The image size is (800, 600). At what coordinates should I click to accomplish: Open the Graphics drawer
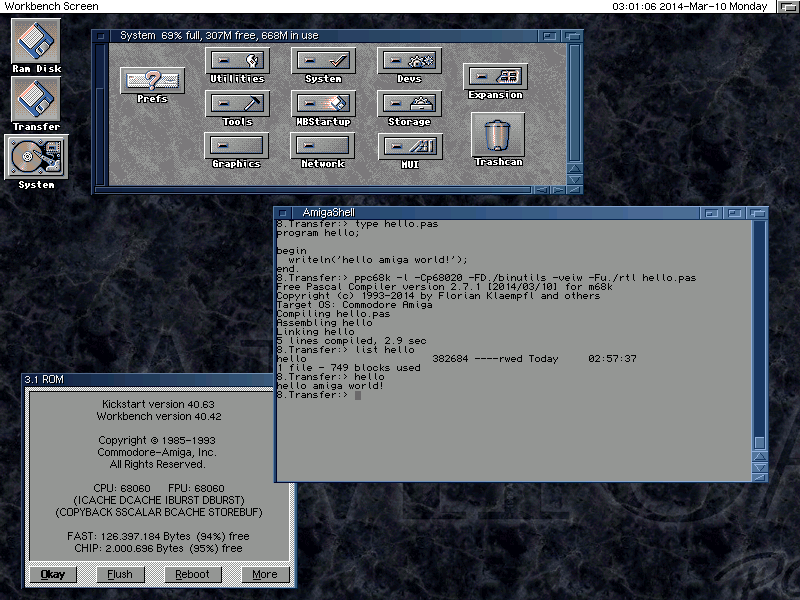pyautogui.click(x=236, y=151)
